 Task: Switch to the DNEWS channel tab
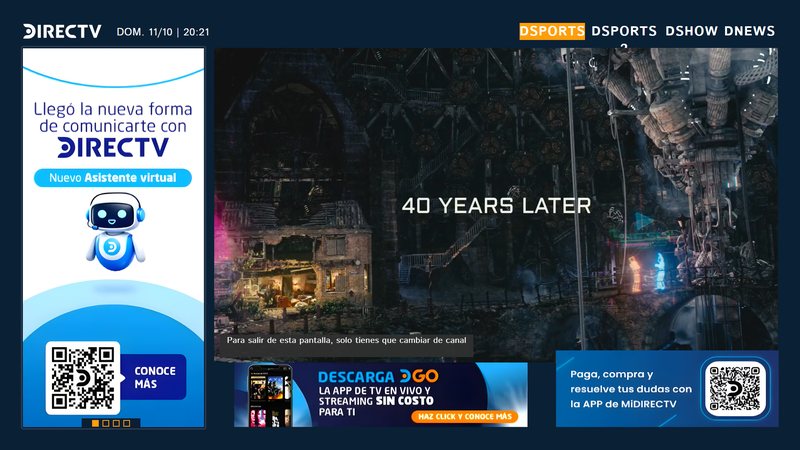(x=749, y=31)
